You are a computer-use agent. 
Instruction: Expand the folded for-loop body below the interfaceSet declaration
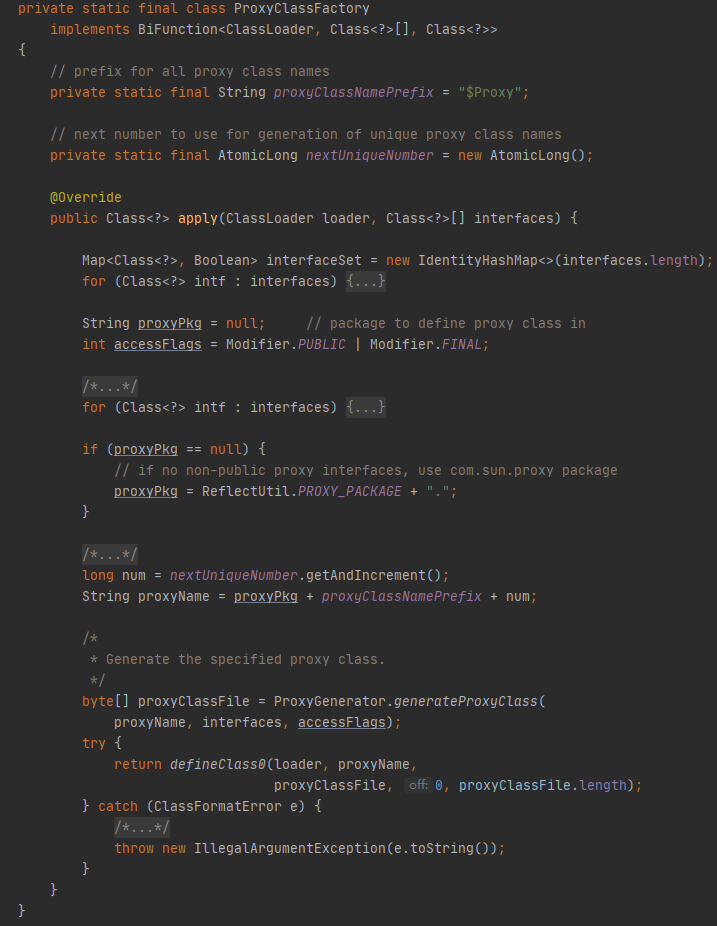coord(366,281)
